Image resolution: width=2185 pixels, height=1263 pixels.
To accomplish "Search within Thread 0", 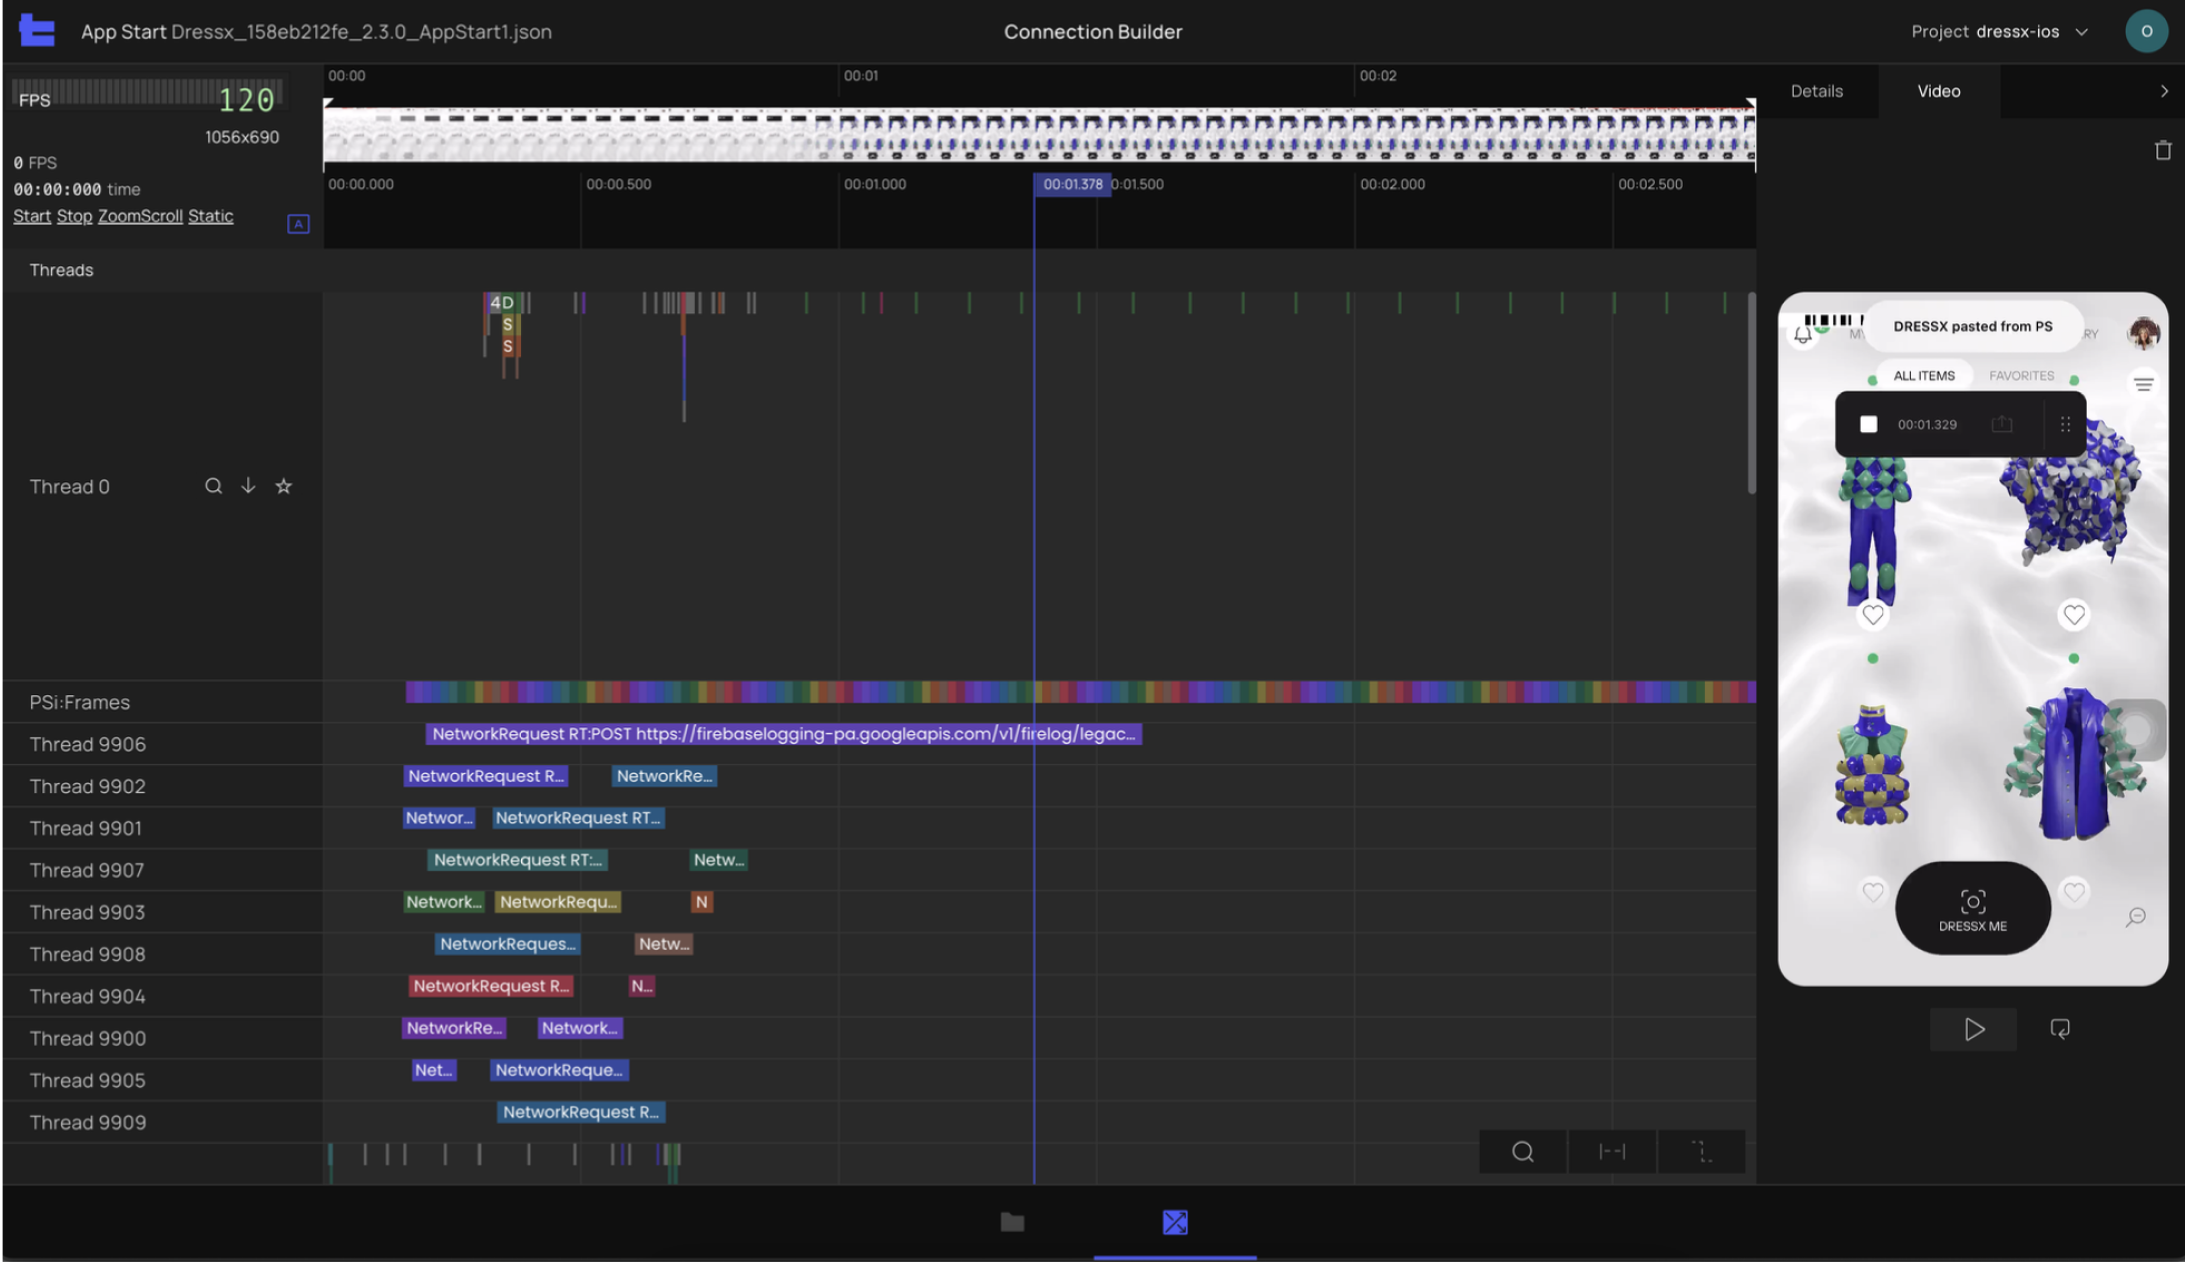I will (x=213, y=486).
